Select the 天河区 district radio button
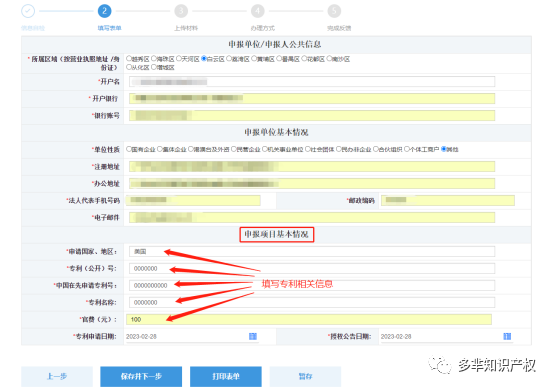 [179, 59]
